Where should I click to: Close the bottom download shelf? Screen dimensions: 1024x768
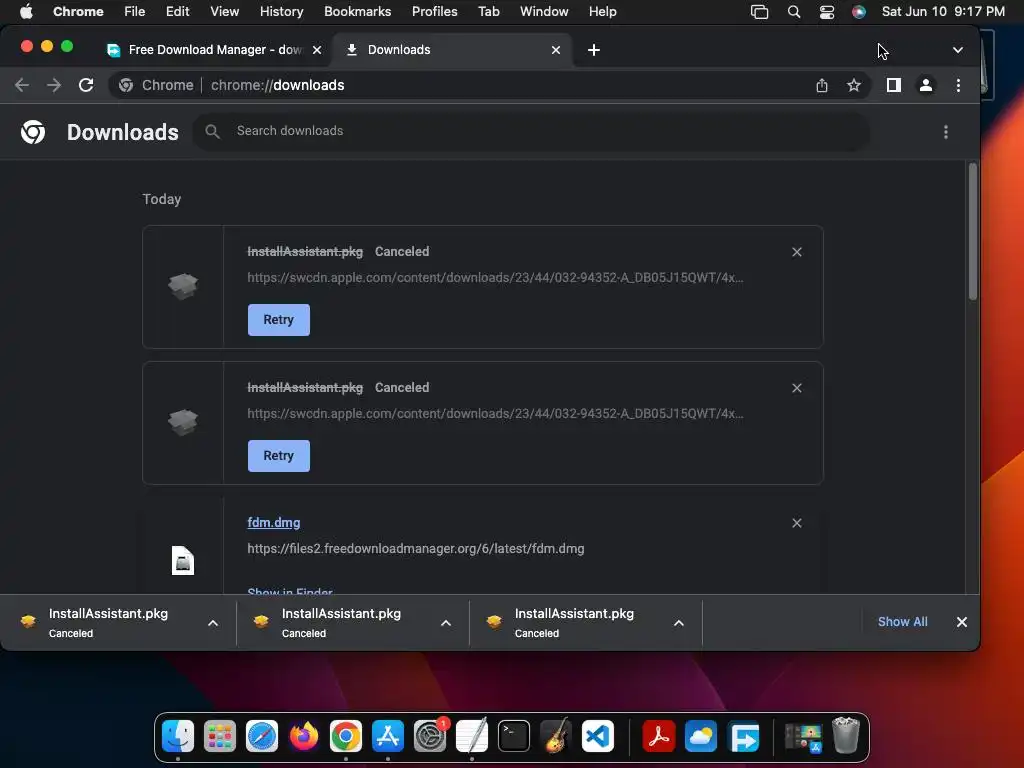962,622
